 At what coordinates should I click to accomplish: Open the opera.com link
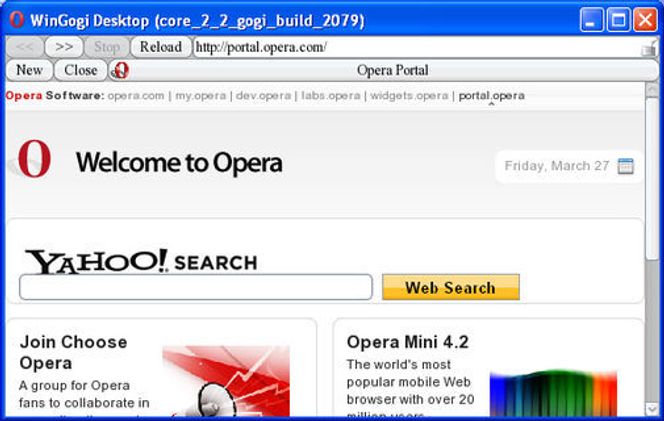(x=136, y=96)
